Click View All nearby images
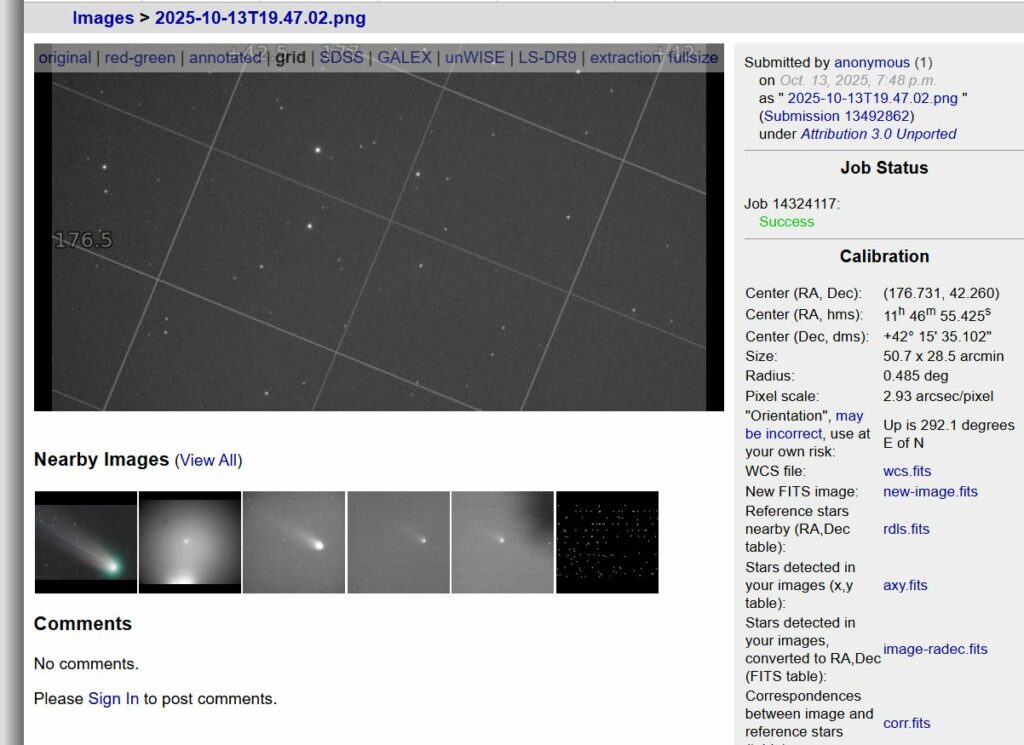Image resolution: width=1024 pixels, height=745 pixels. click(209, 460)
